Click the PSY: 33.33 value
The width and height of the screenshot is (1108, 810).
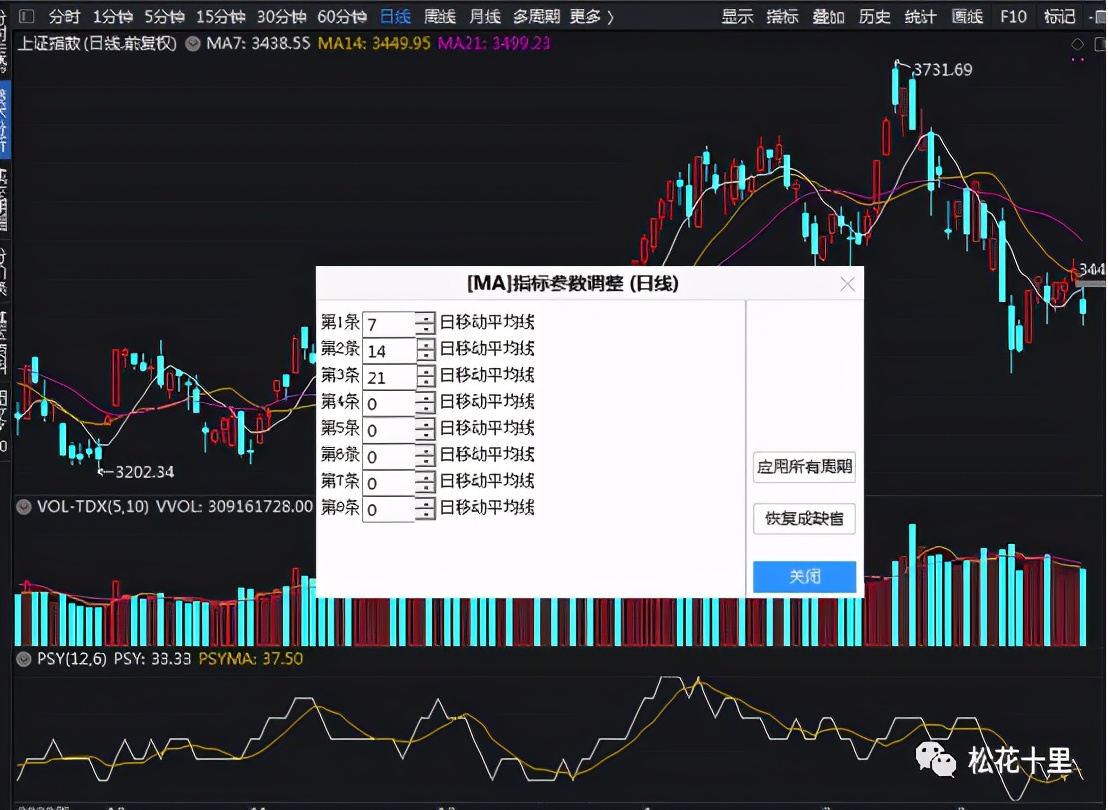[x=153, y=659]
